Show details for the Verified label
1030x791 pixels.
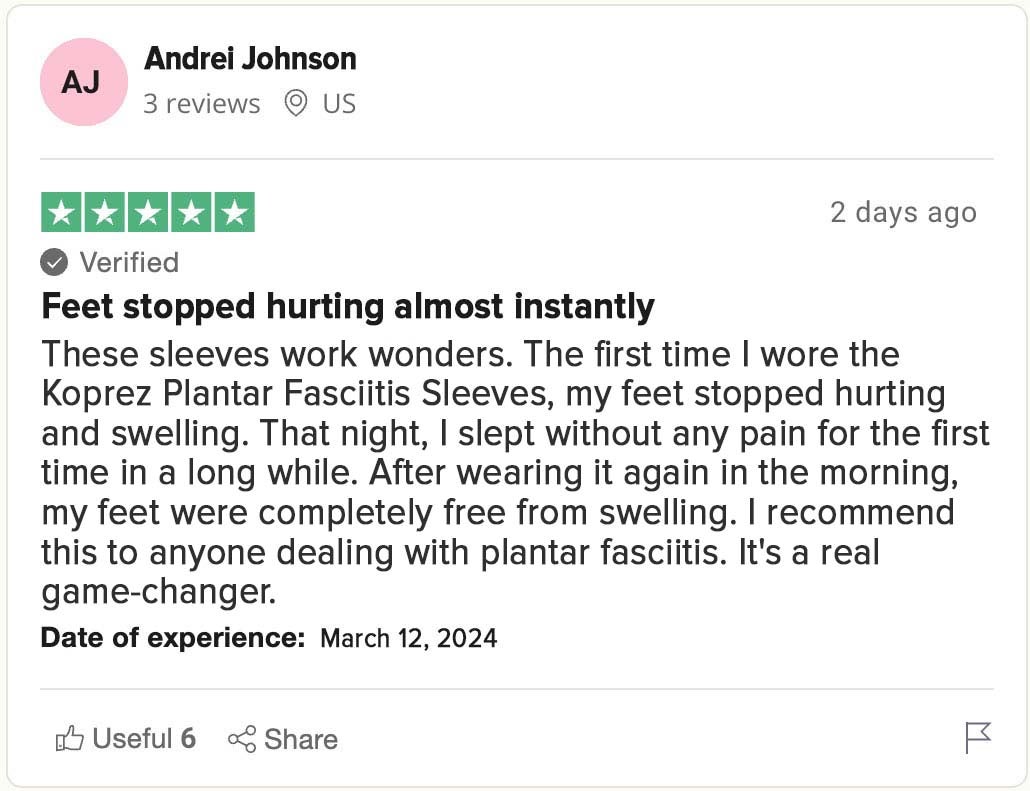tap(129, 262)
